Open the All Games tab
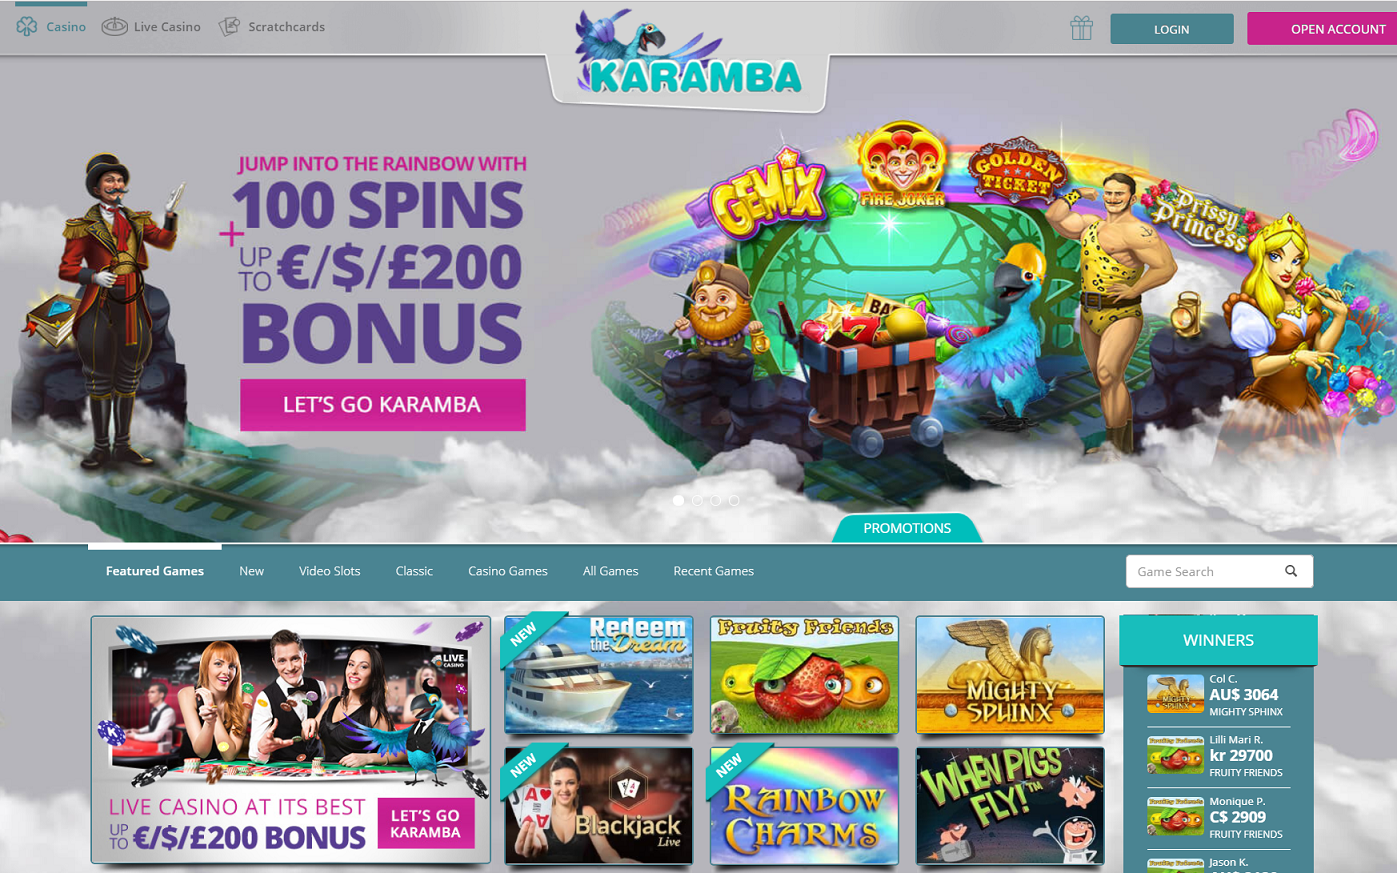Viewport: 1397px width, 873px height. (610, 571)
